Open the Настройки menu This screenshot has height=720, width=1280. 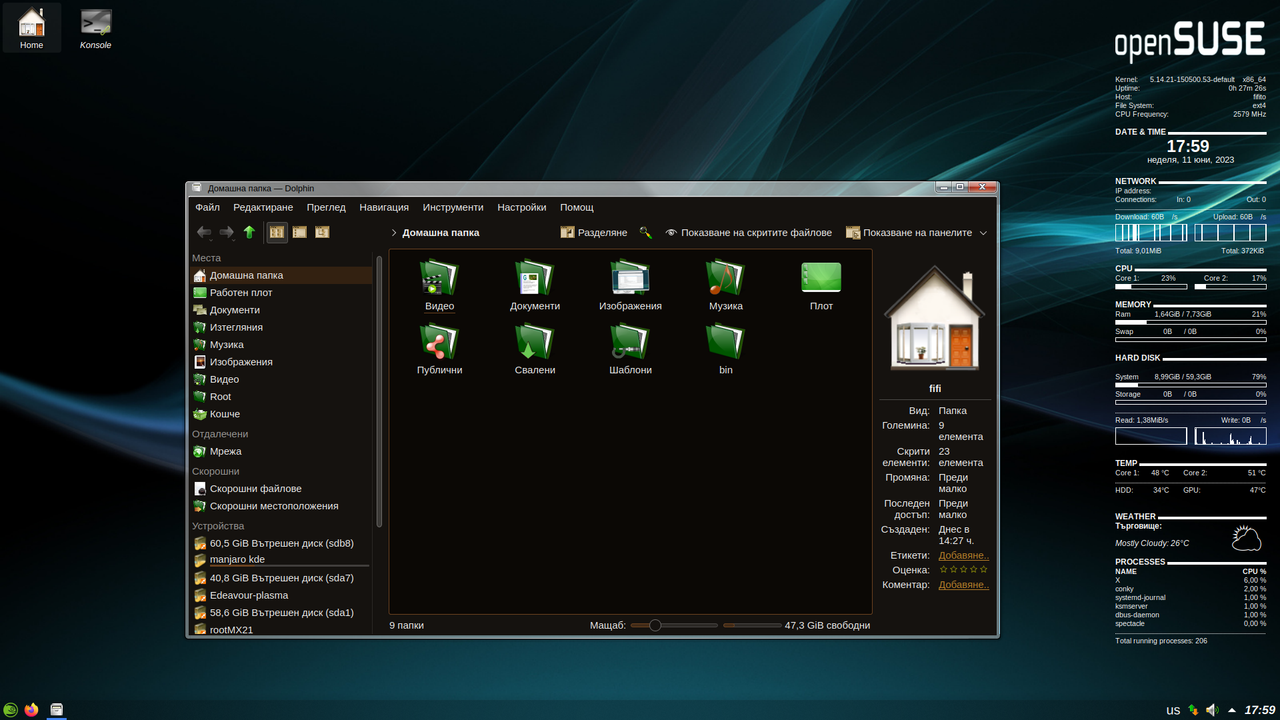[522, 207]
